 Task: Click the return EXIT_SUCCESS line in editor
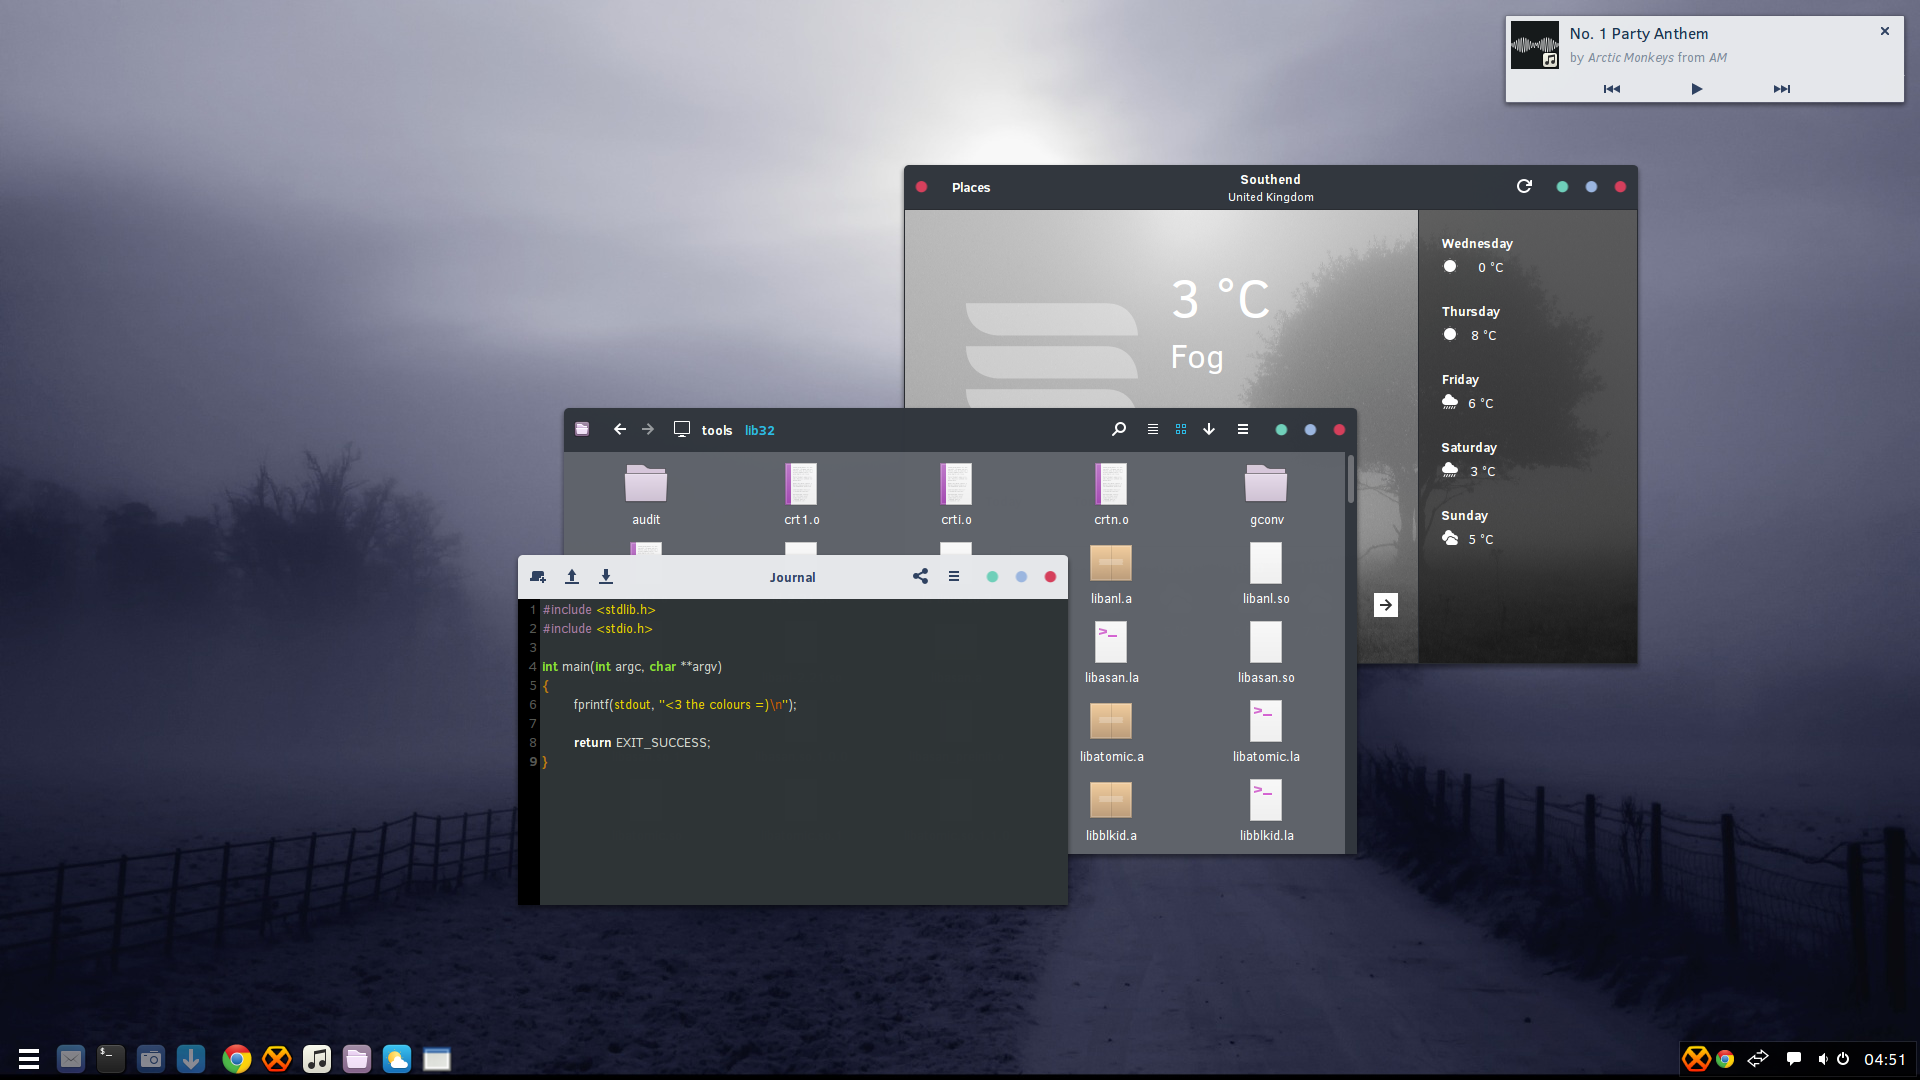click(642, 743)
